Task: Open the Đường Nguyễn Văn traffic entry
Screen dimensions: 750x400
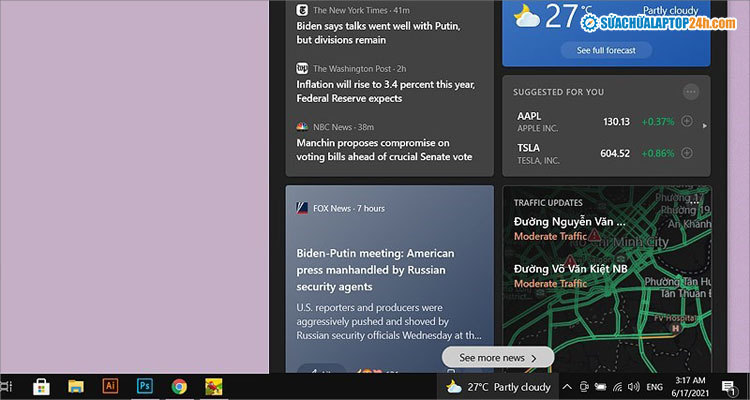Action: pyautogui.click(x=569, y=229)
